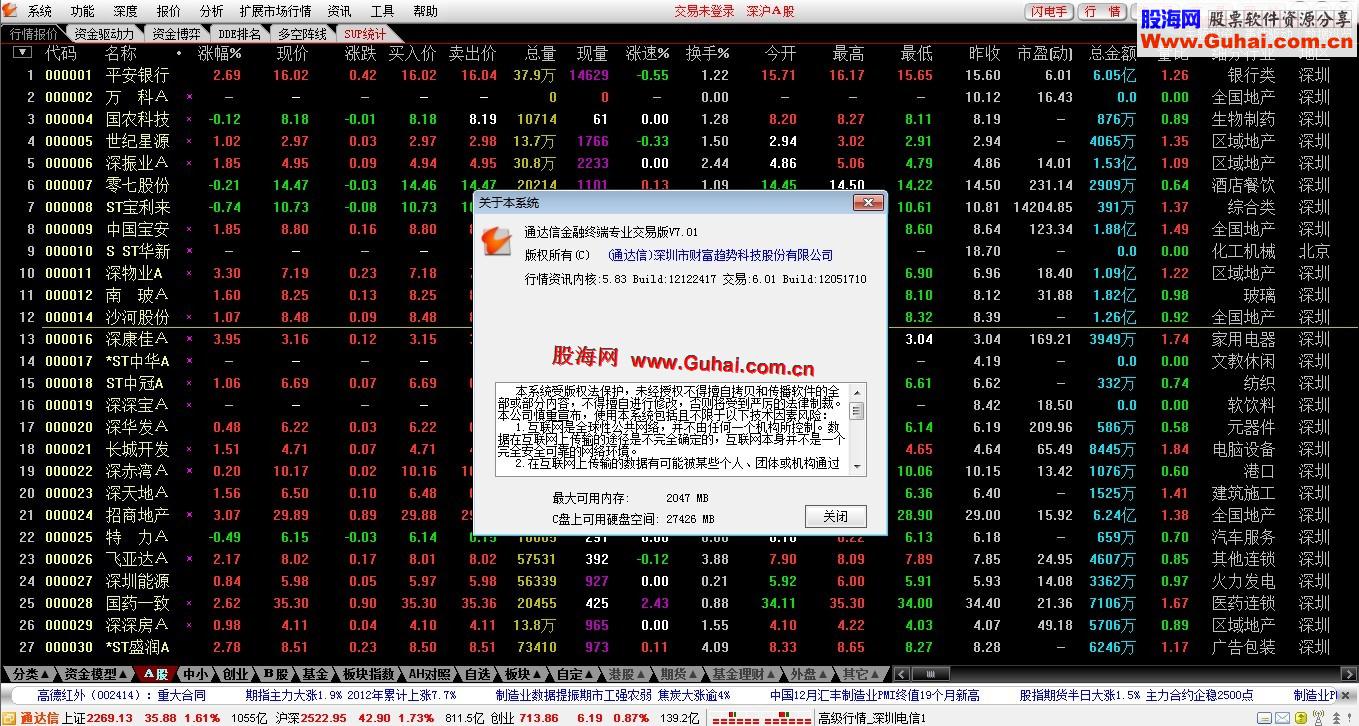Click the 高级行情_深圳电信1 server status
The height and width of the screenshot is (726, 1359).
pos(872,718)
